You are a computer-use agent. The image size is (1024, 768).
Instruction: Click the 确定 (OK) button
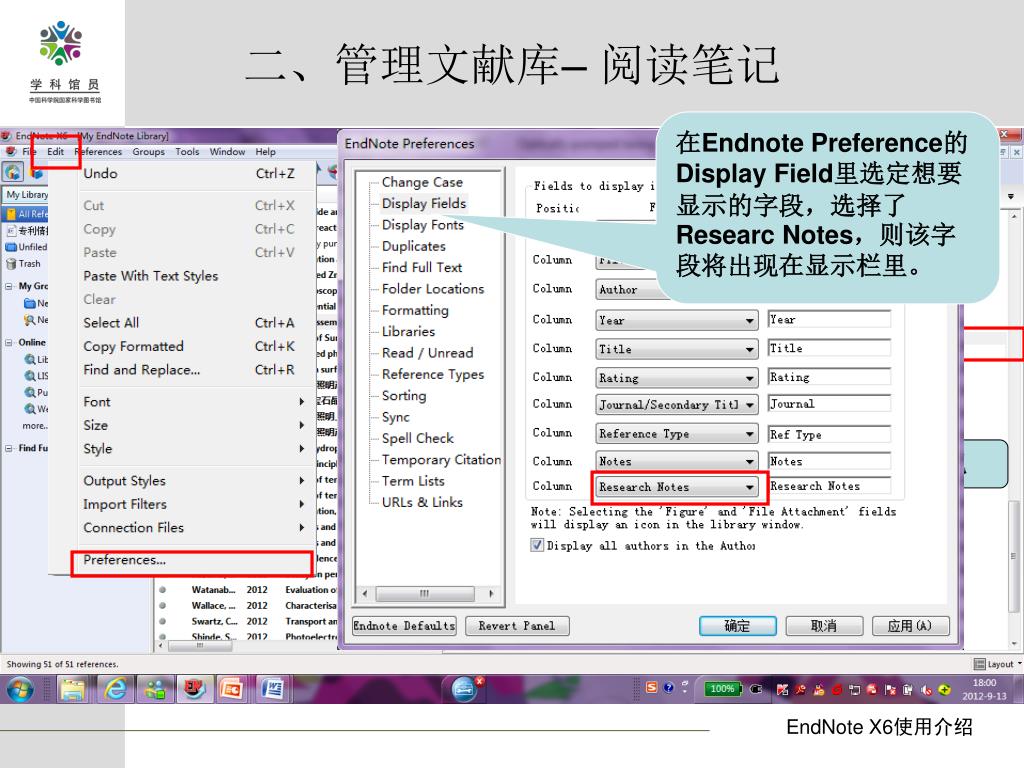(x=737, y=626)
